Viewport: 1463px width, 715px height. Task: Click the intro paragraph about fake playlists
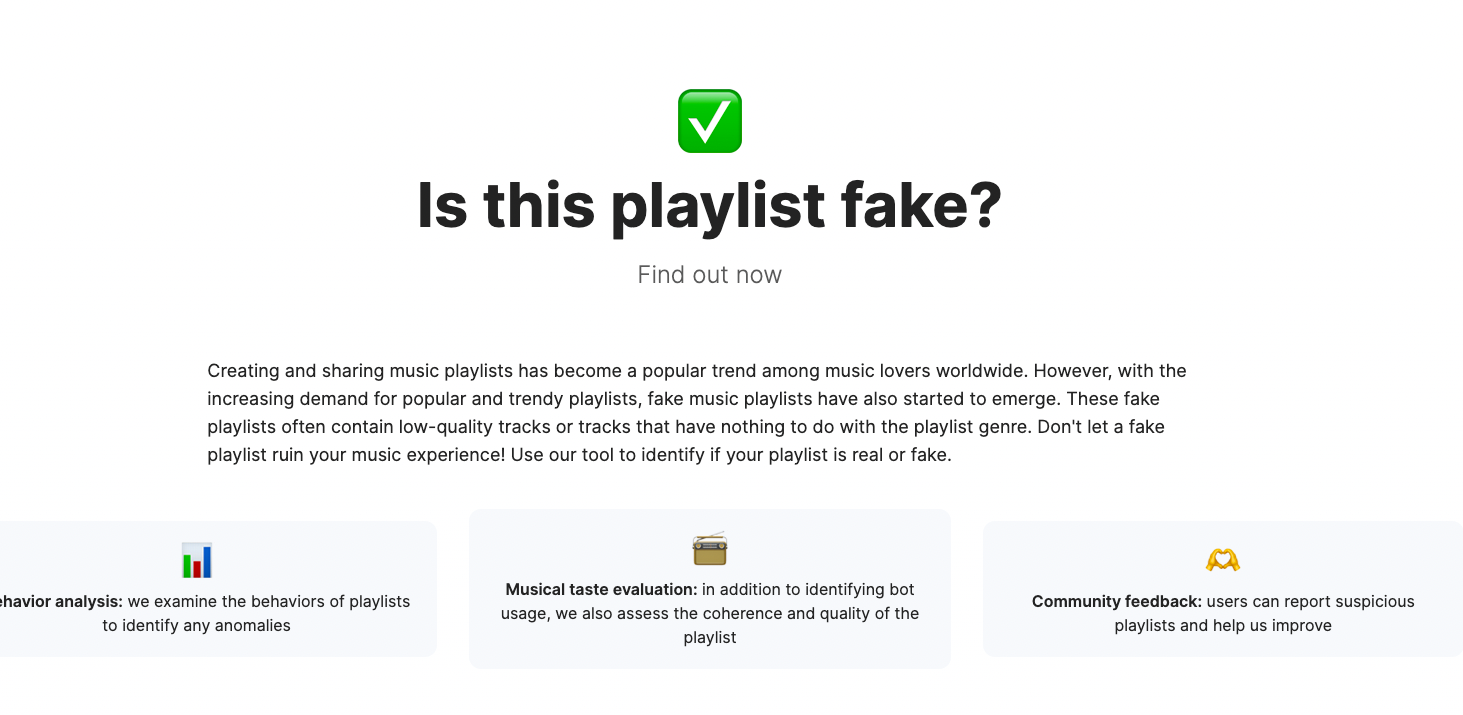[697, 413]
